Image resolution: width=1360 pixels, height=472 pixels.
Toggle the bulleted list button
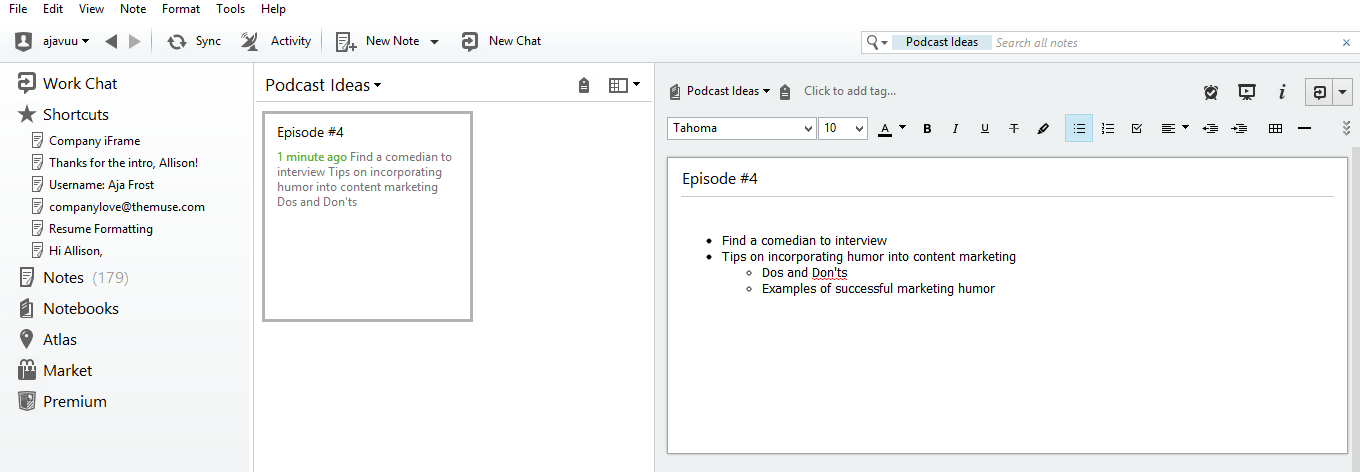(x=1079, y=128)
